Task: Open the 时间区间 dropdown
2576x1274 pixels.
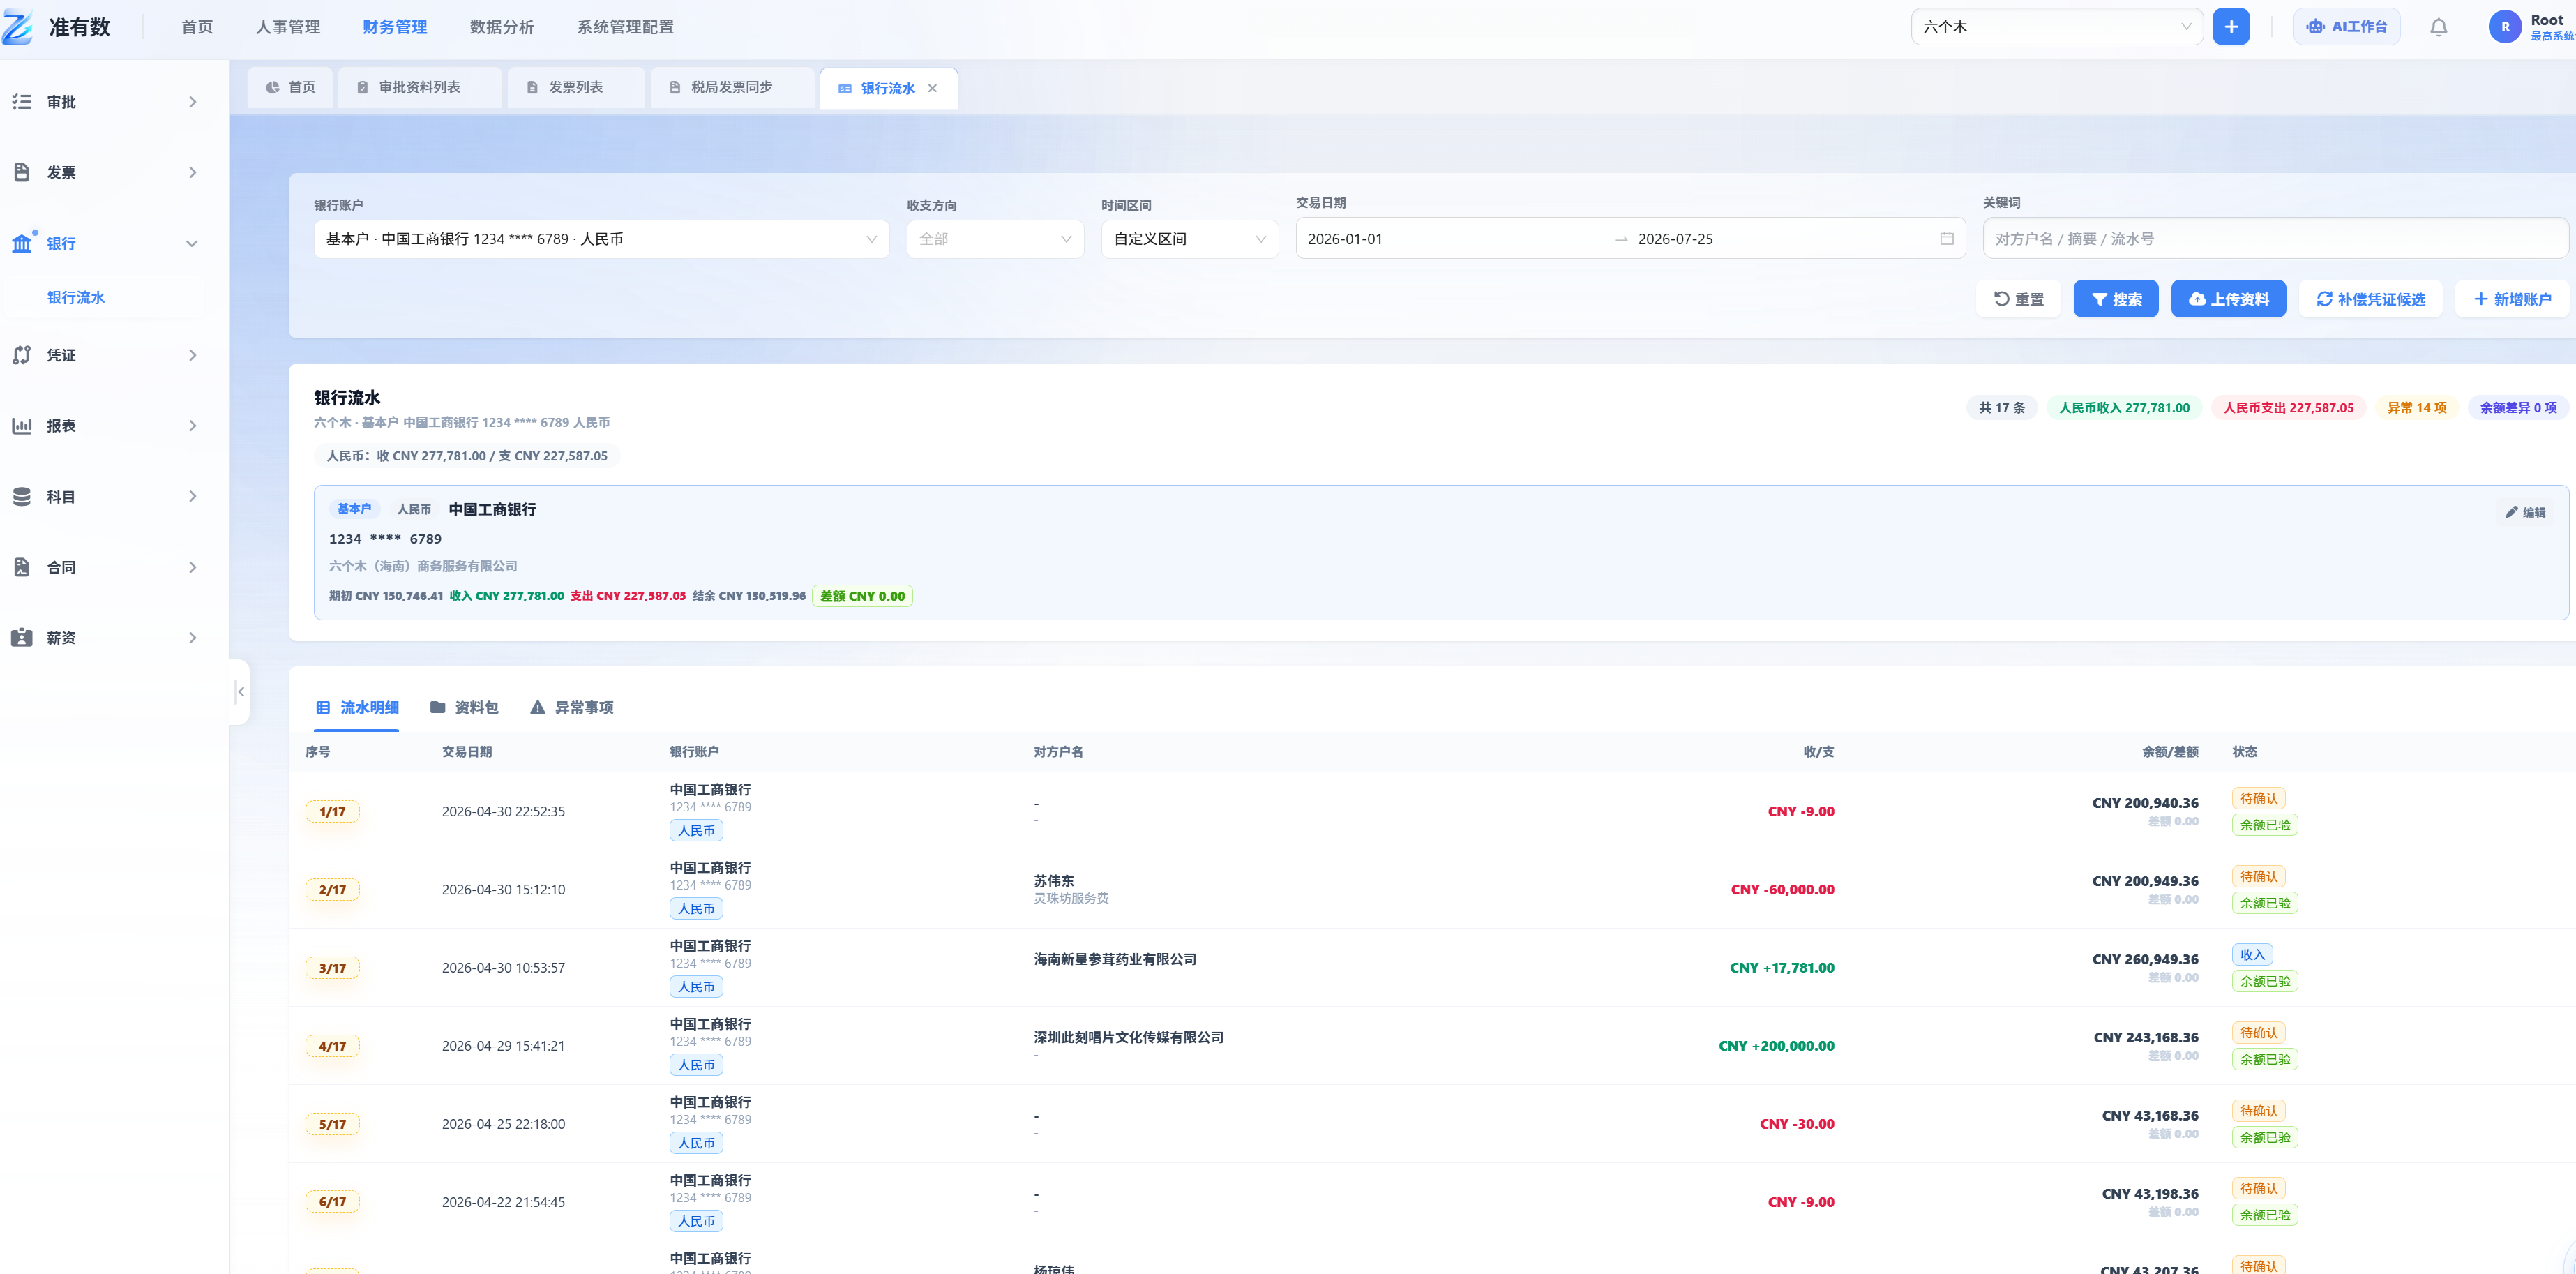Action: (1189, 239)
